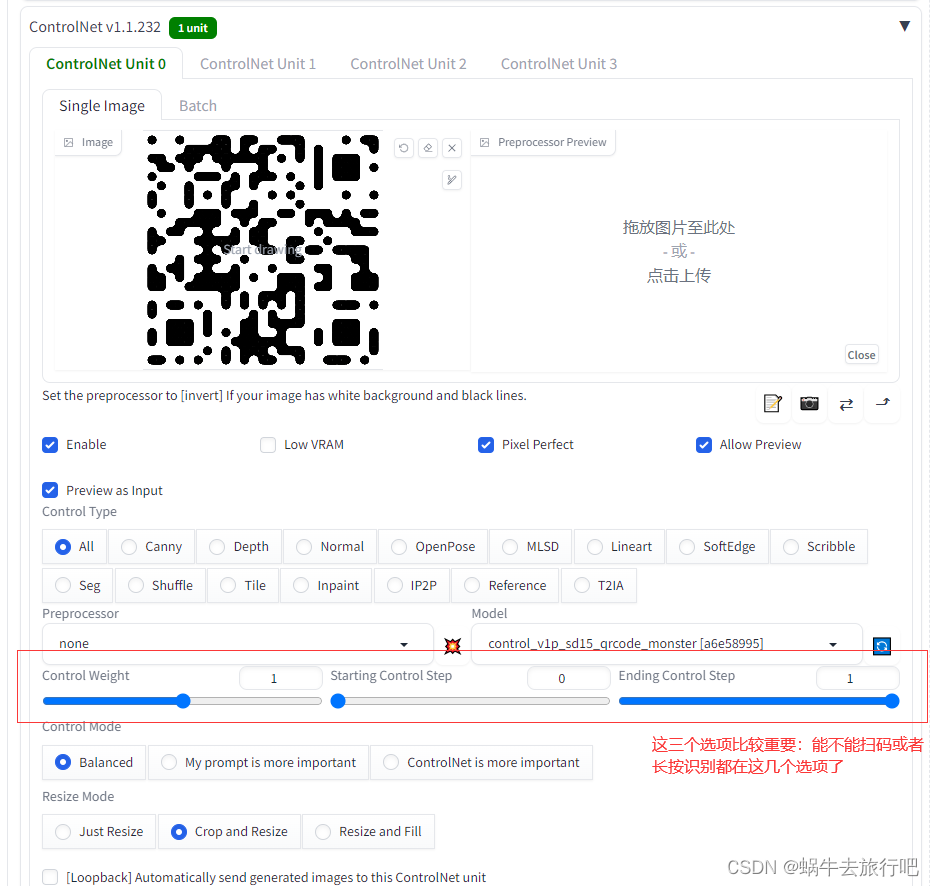934x886 pixels.
Task: Toggle the Allow Preview checkbox
Action: [704, 445]
